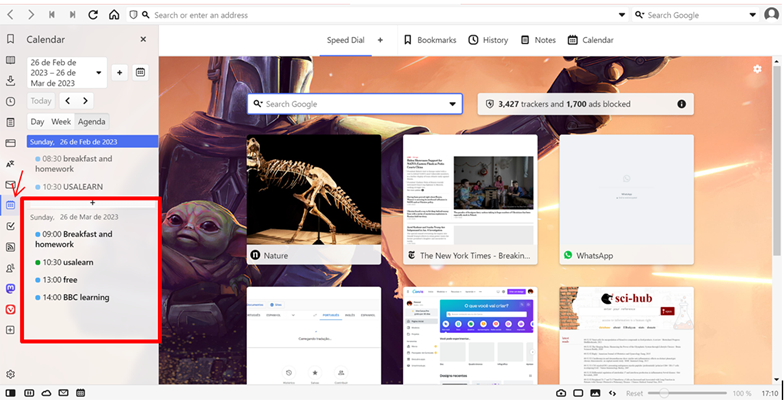The width and height of the screenshot is (784, 400).
Task: Open sidebar Settings gear
Action: [x=10, y=374]
